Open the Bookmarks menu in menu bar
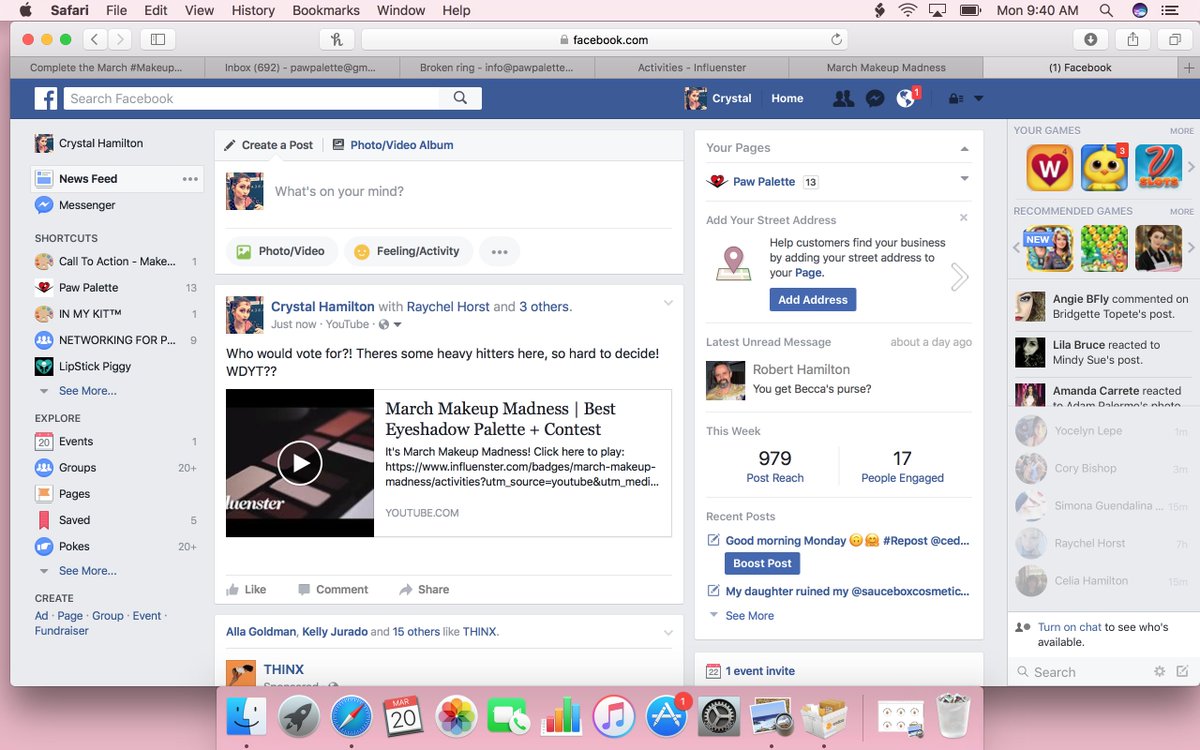Image resolution: width=1200 pixels, height=750 pixels. coord(326,10)
